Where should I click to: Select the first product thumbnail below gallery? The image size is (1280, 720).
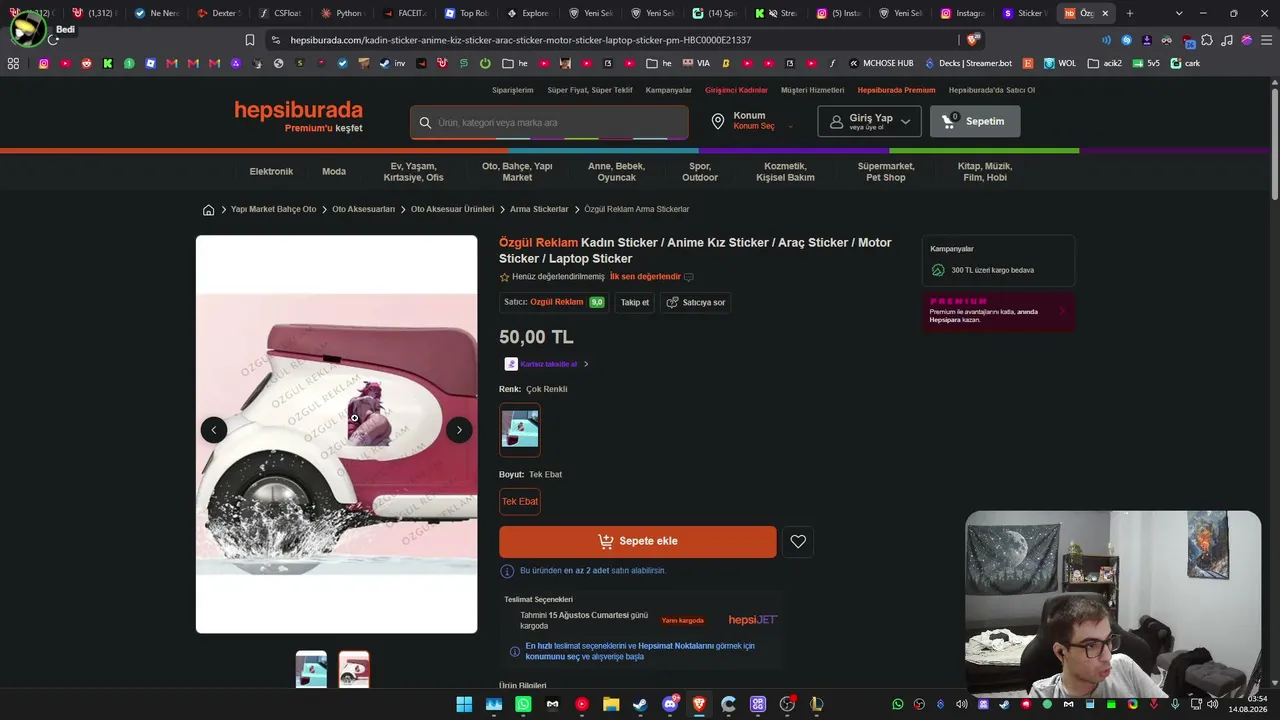[311, 670]
